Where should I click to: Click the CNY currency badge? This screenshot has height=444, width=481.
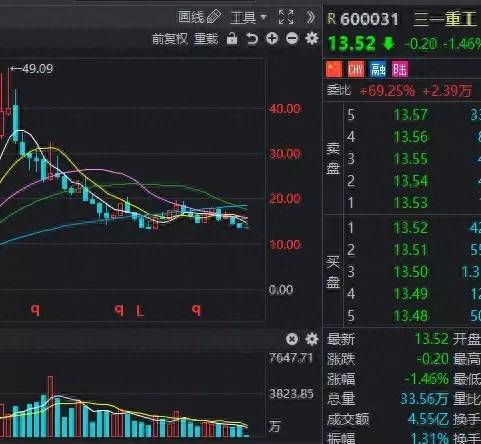(356, 69)
